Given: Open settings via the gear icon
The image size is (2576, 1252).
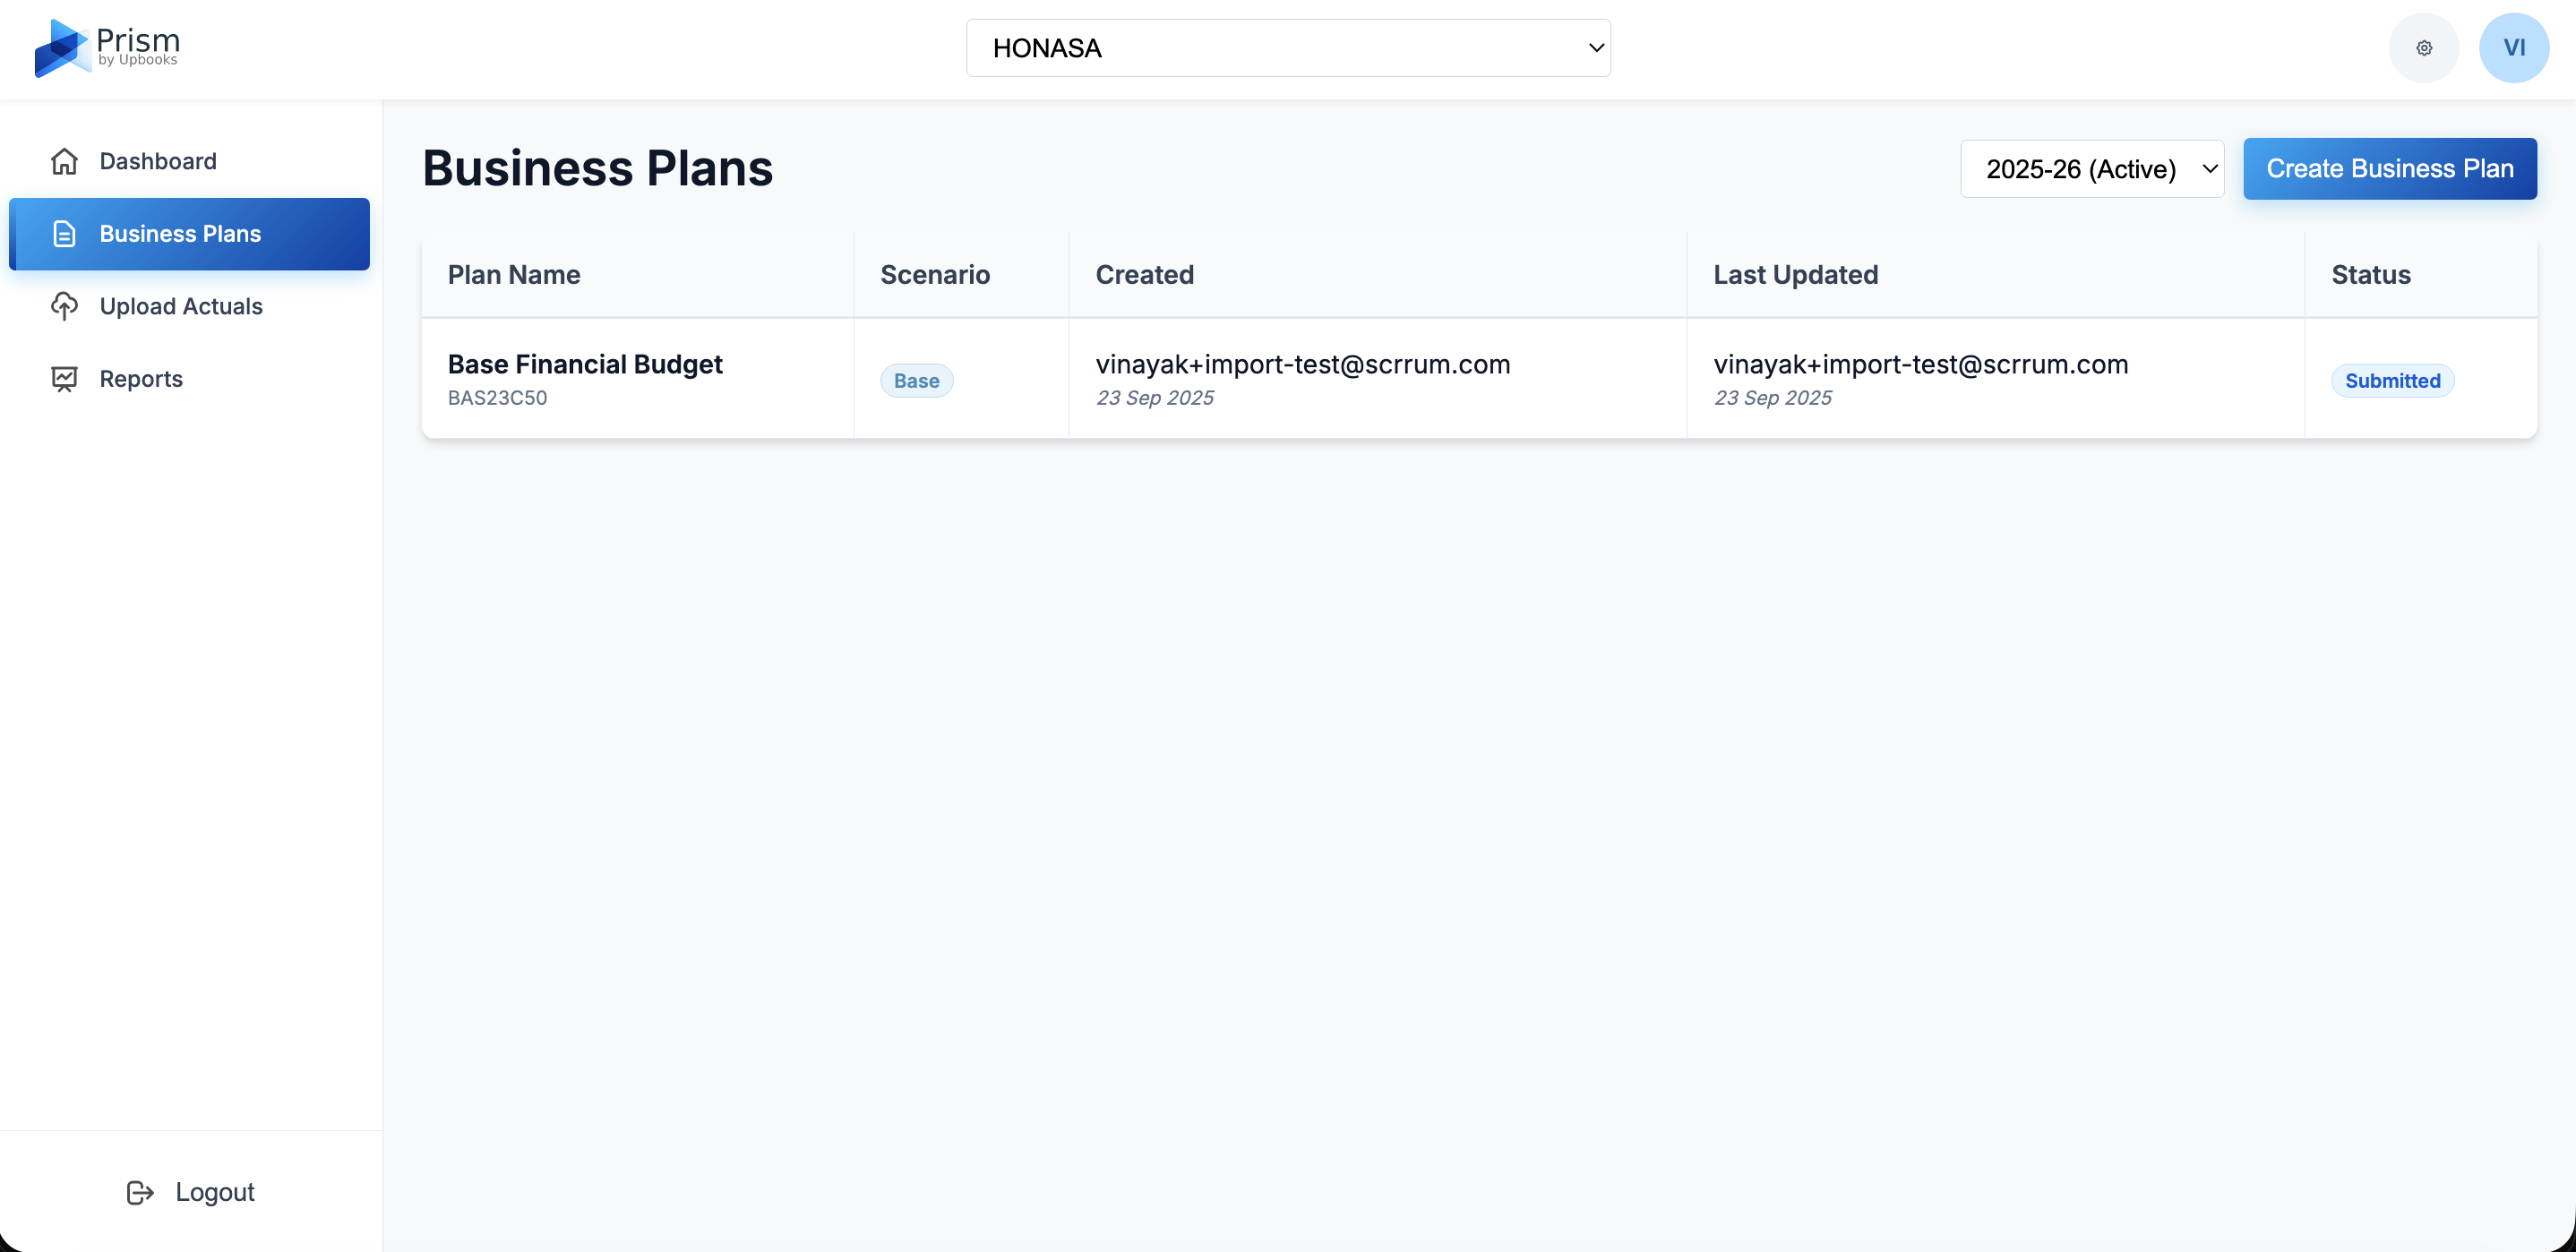Looking at the screenshot, I should pyautogui.click(x=2423, y=47).
